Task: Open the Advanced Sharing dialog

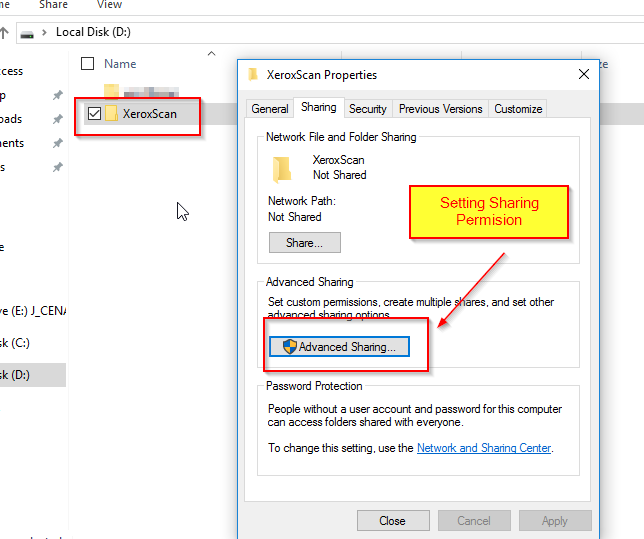Action: point(339,347)
